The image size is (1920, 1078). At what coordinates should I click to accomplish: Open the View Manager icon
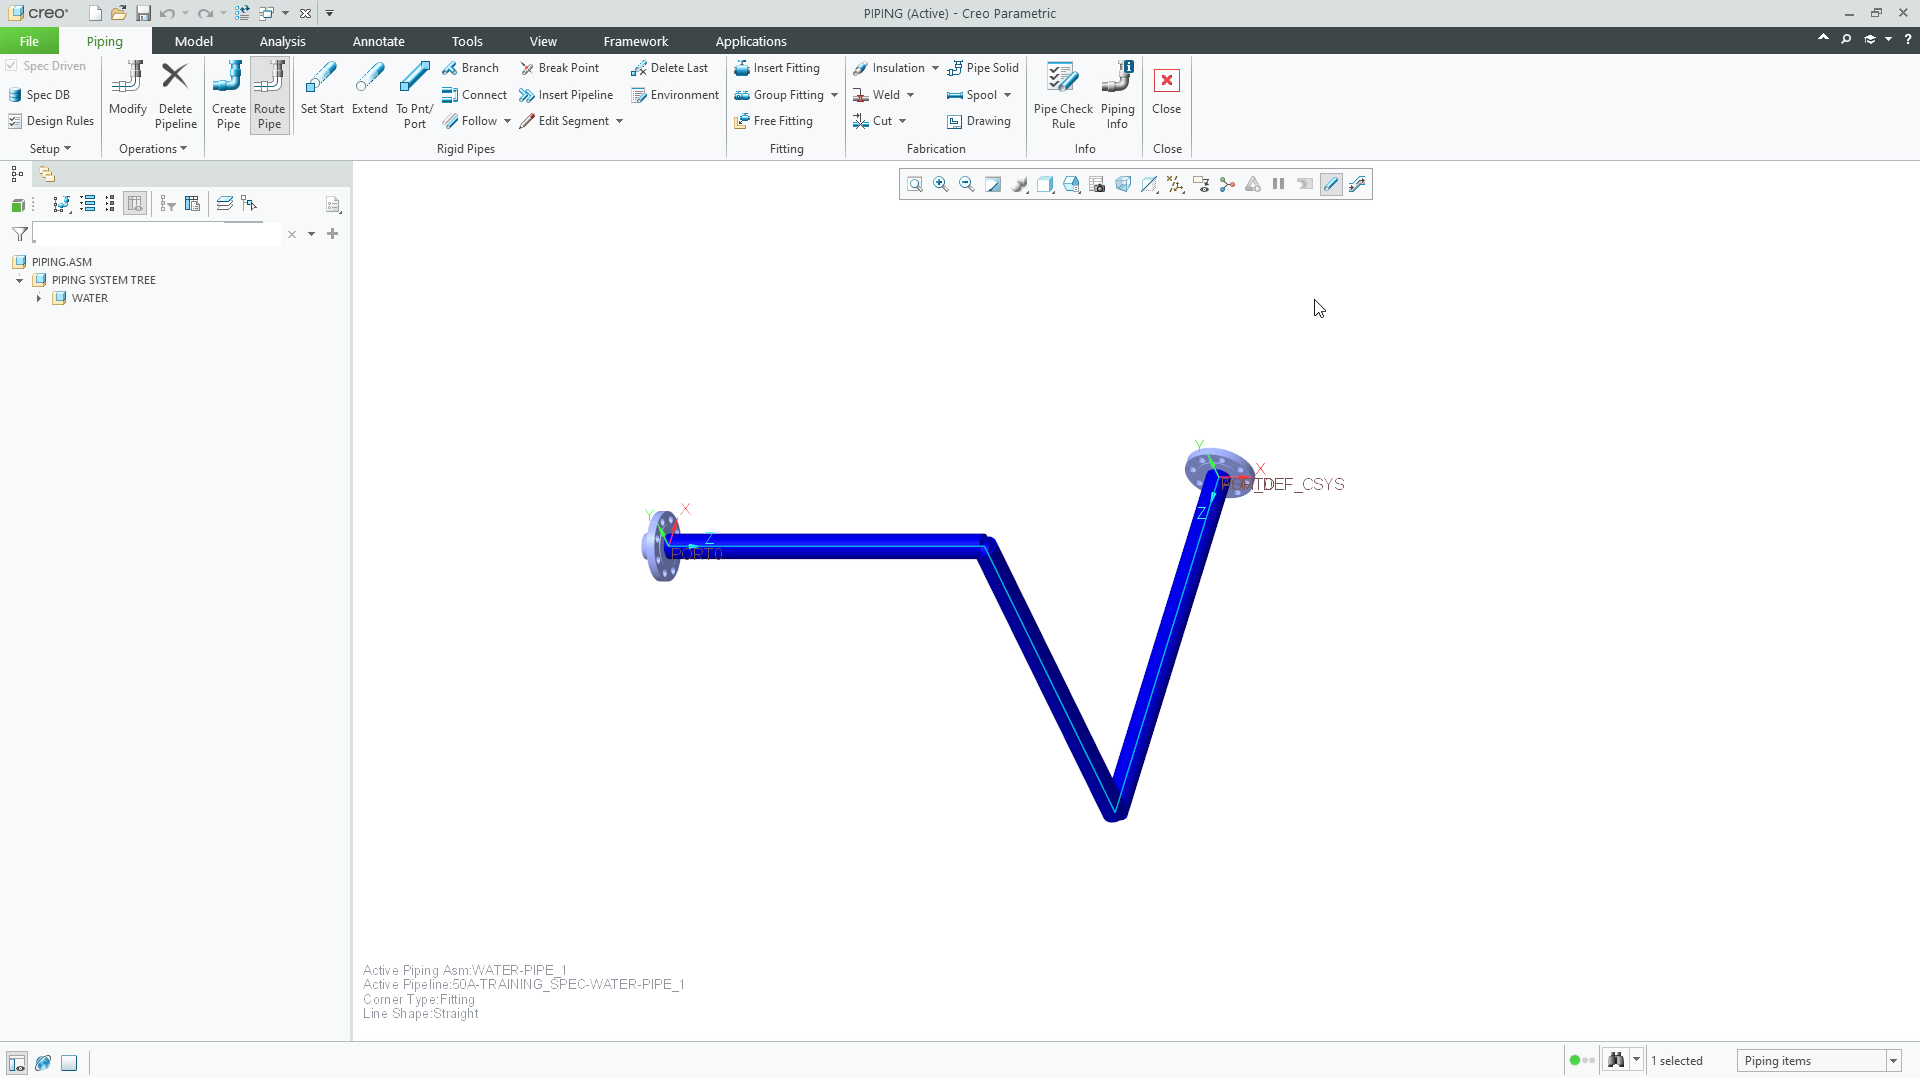click(x=1096, y=184)
